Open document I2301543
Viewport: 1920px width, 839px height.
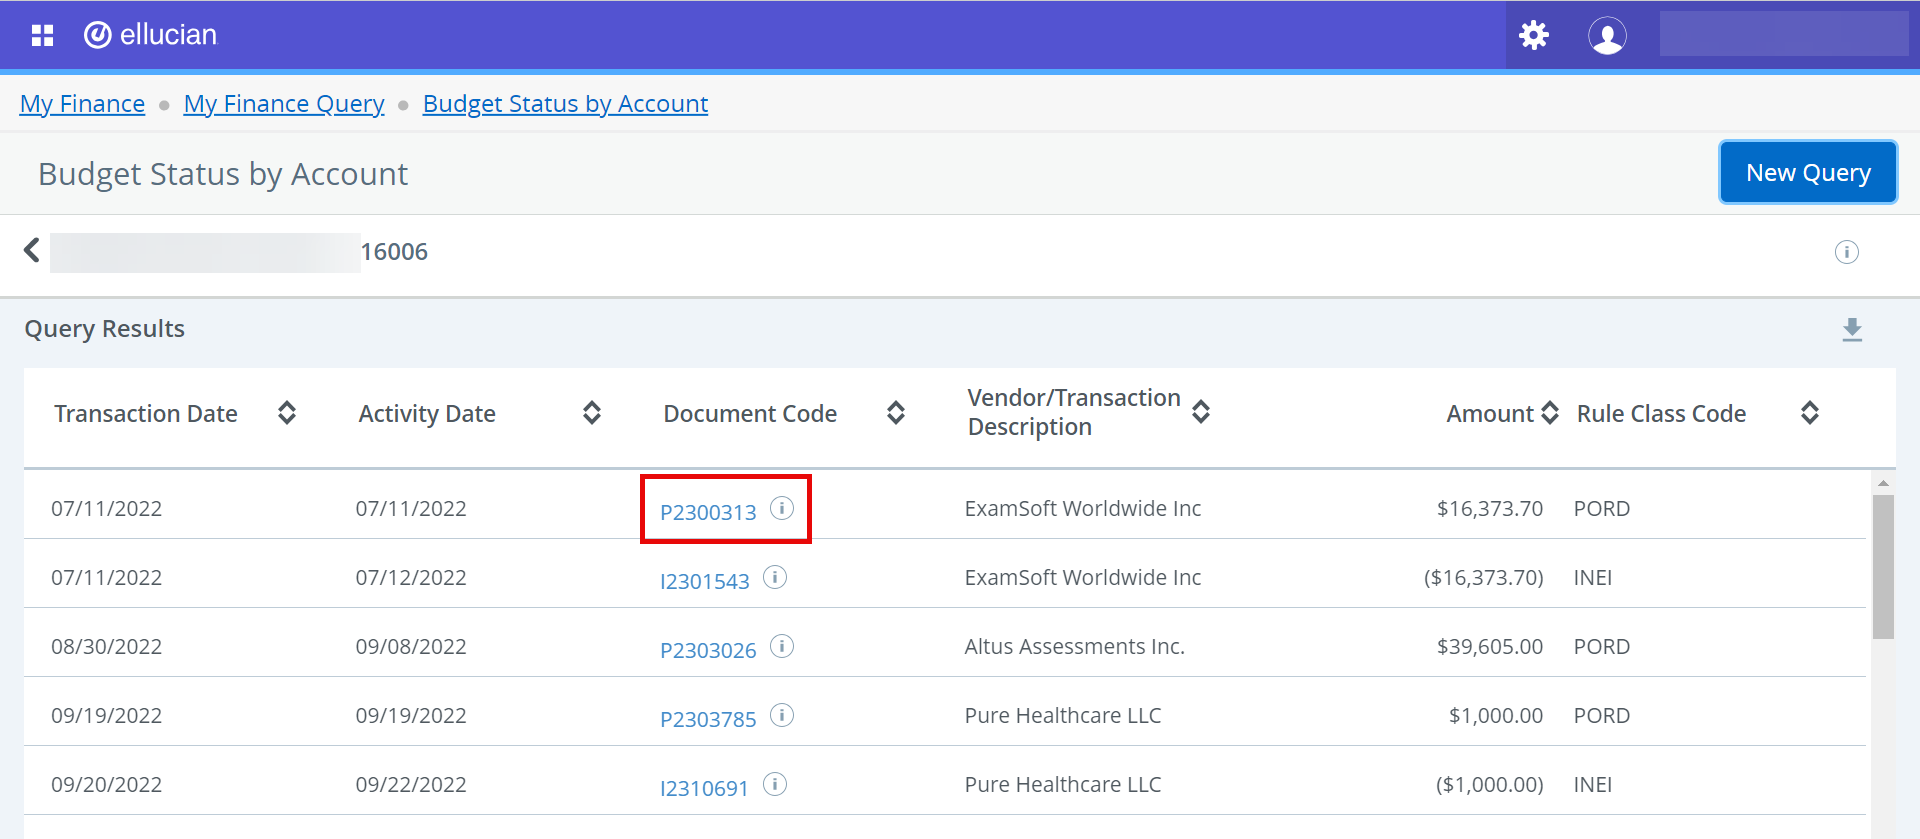tap(704, 582)
